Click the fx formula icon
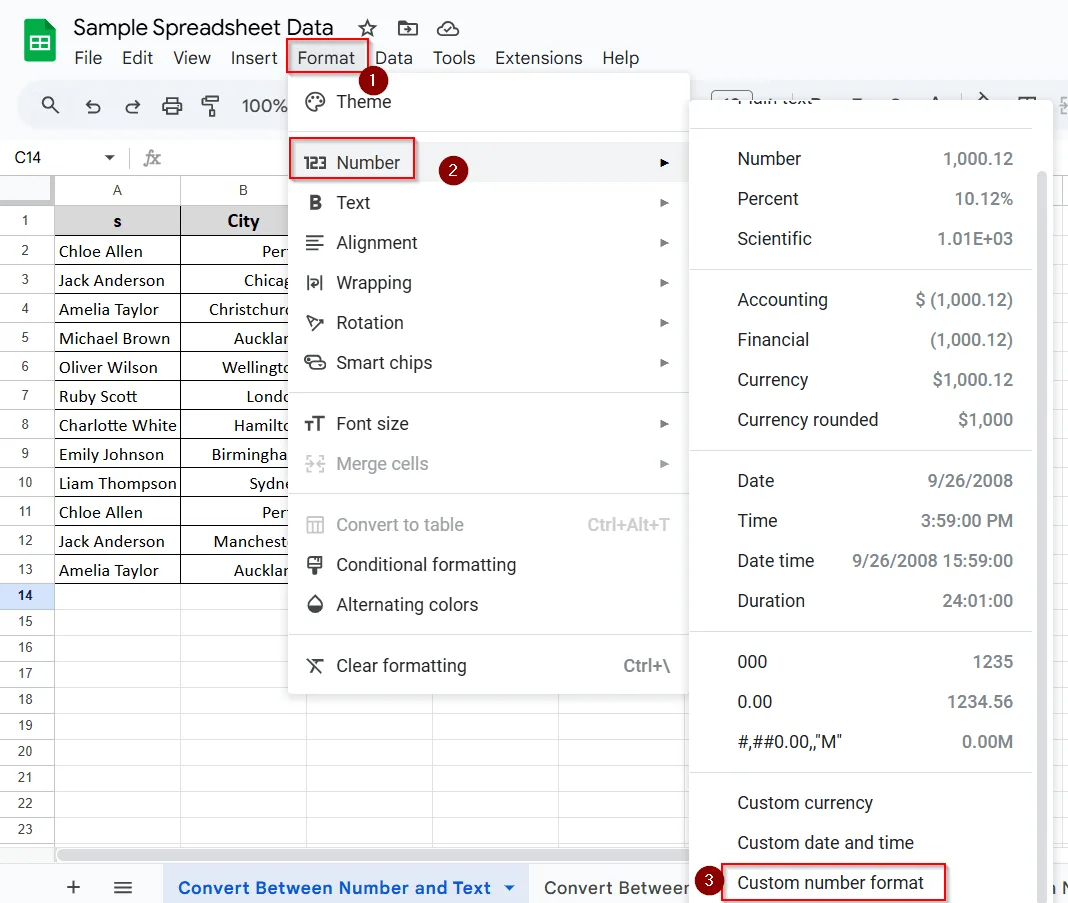 click(x=152, y=158)
